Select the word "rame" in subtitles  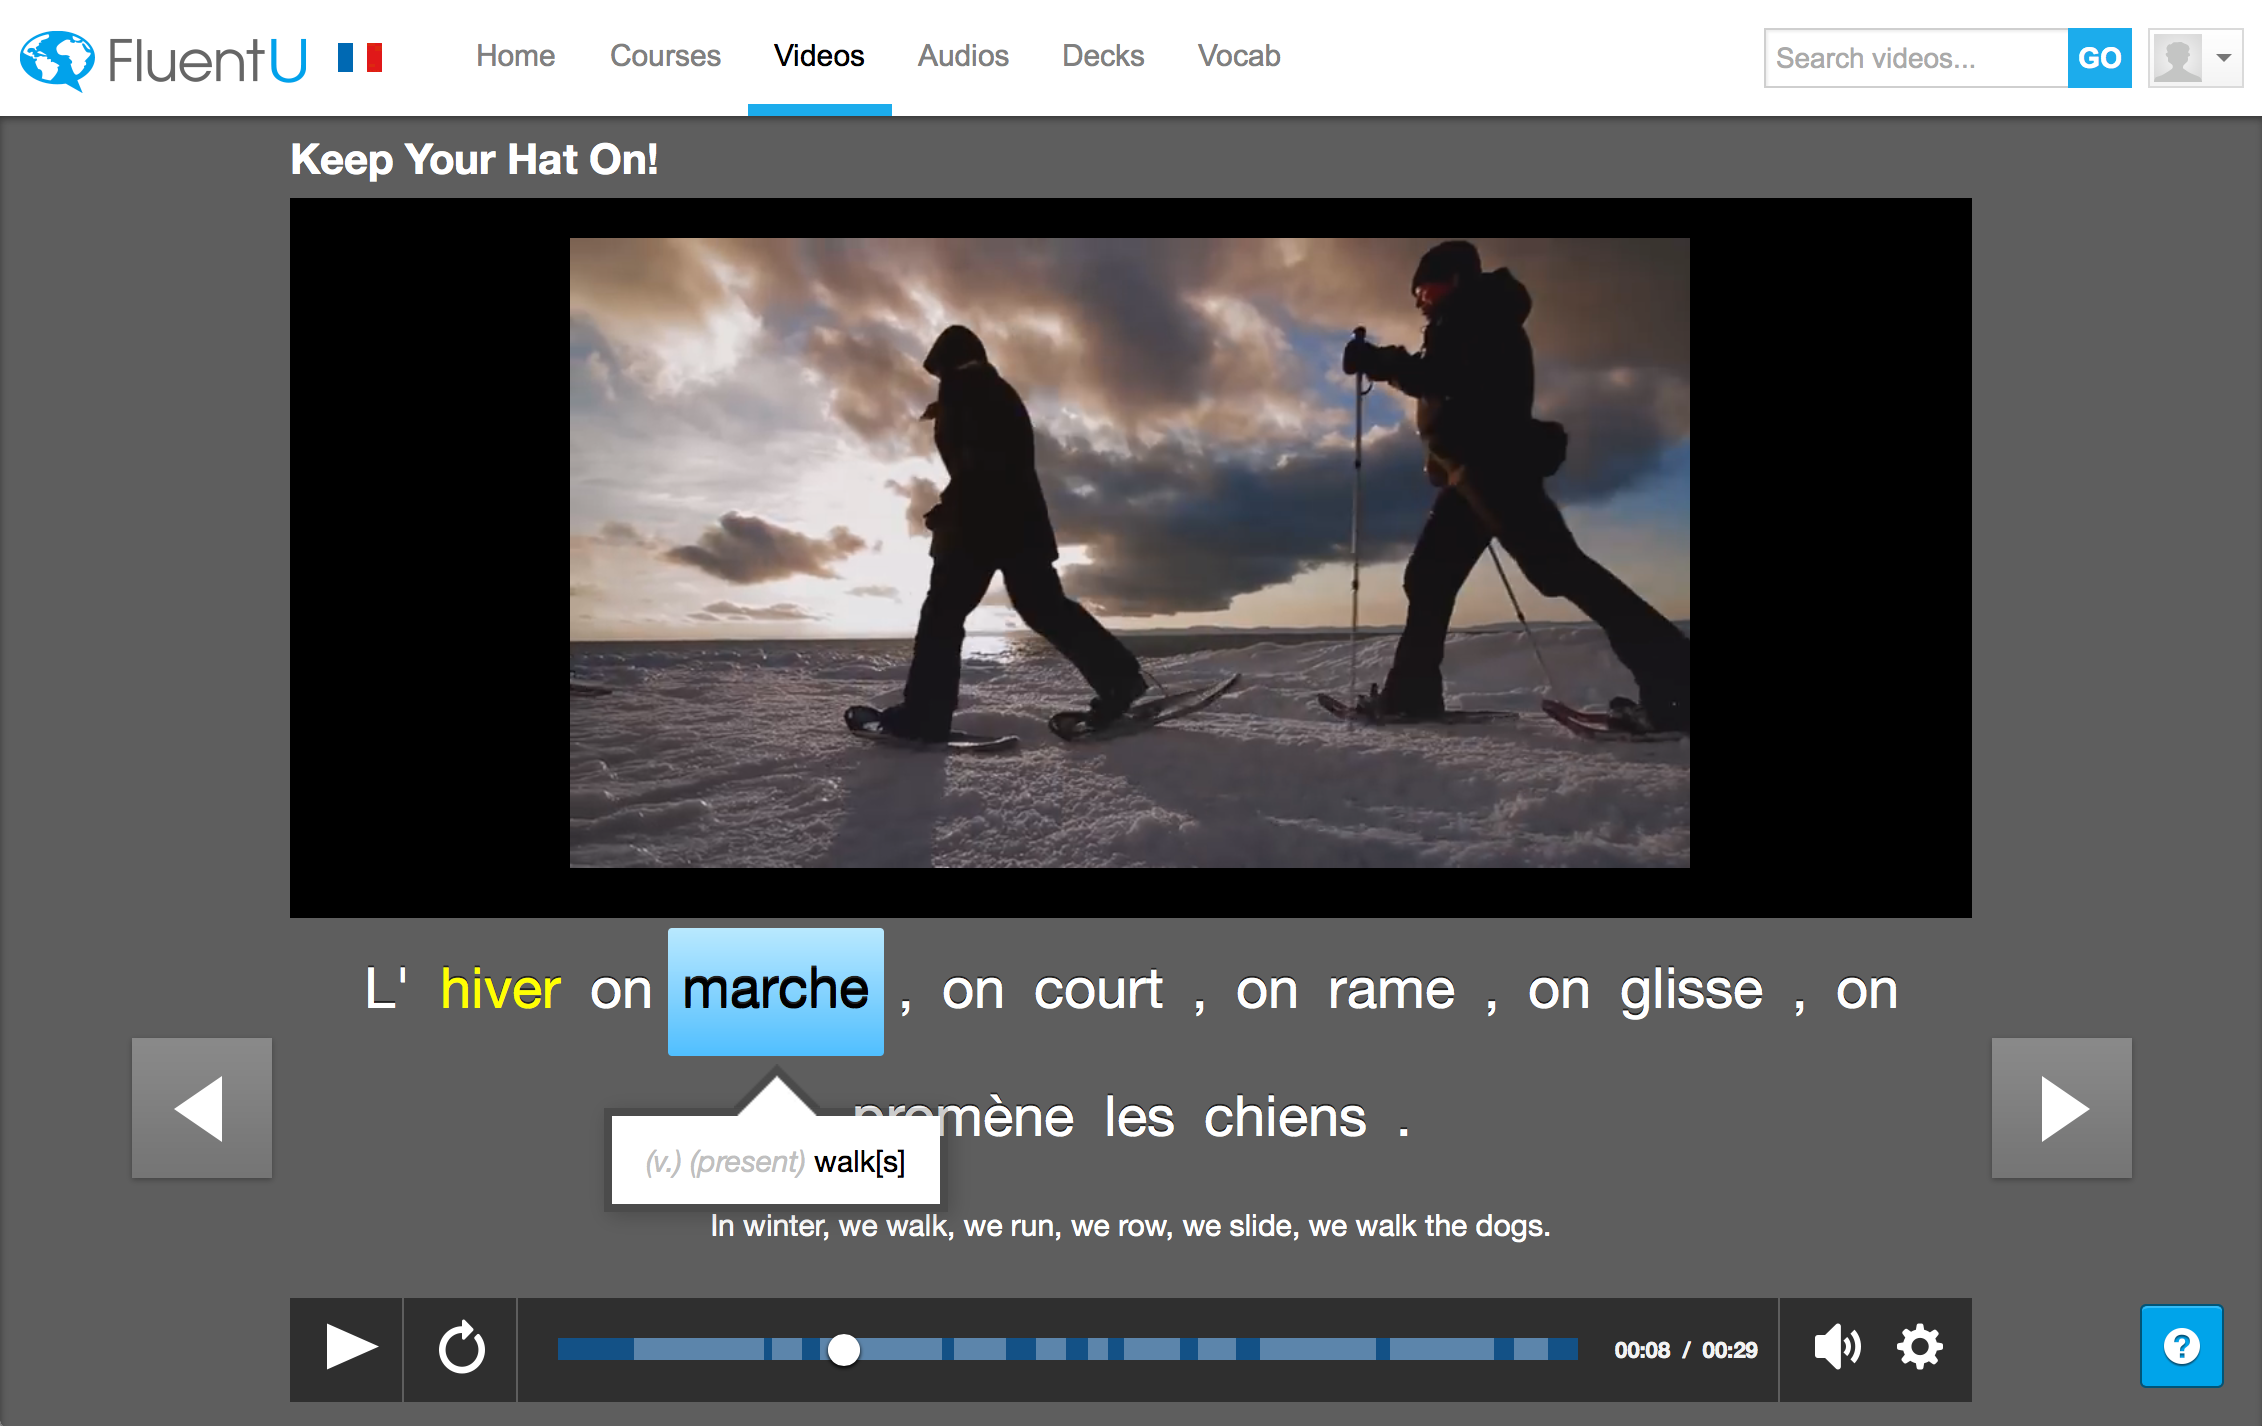click(1391, 990)
